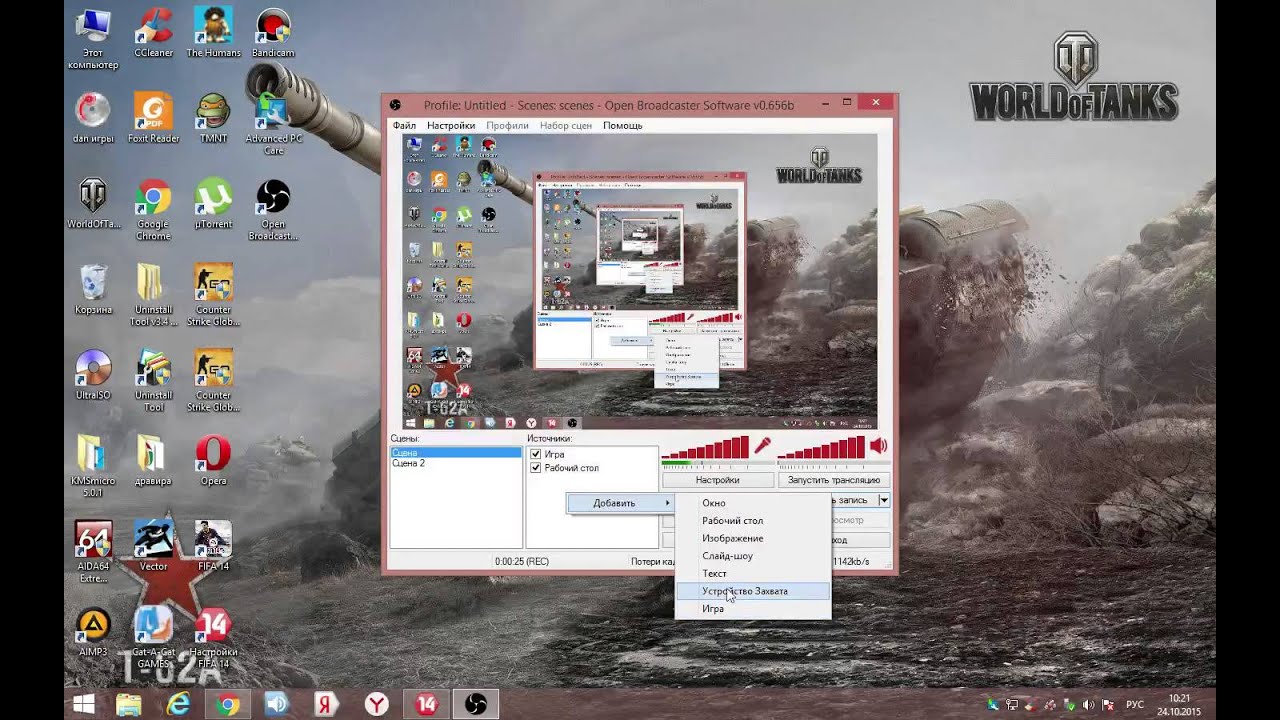Switch to OBS via its taskbar icon
Image resolution: width=1280 pixels, height=720 pixels.
pos(474,704)
